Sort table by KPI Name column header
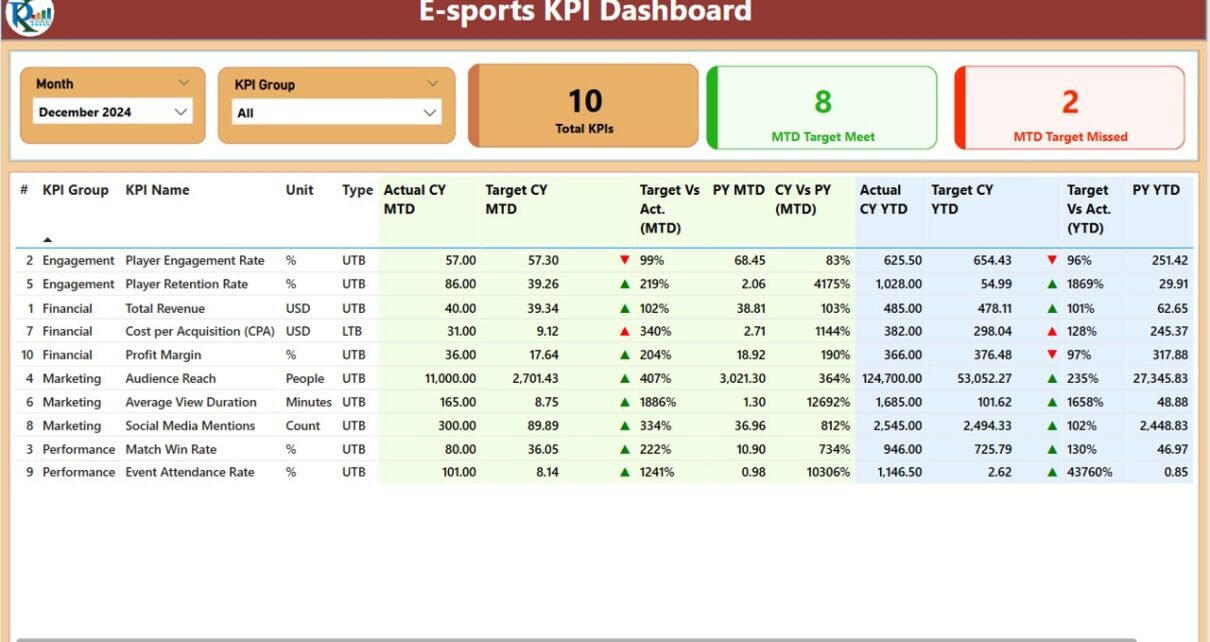 pyautogui.click(x=157, y=190)
